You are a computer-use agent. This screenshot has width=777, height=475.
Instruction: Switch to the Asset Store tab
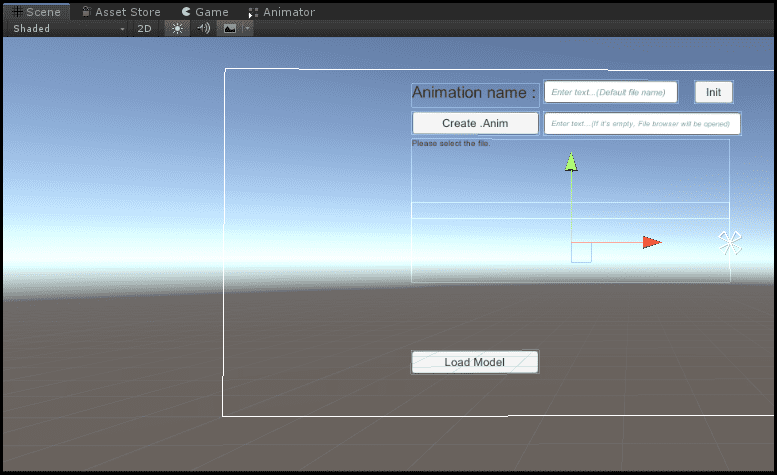point(121,12)
